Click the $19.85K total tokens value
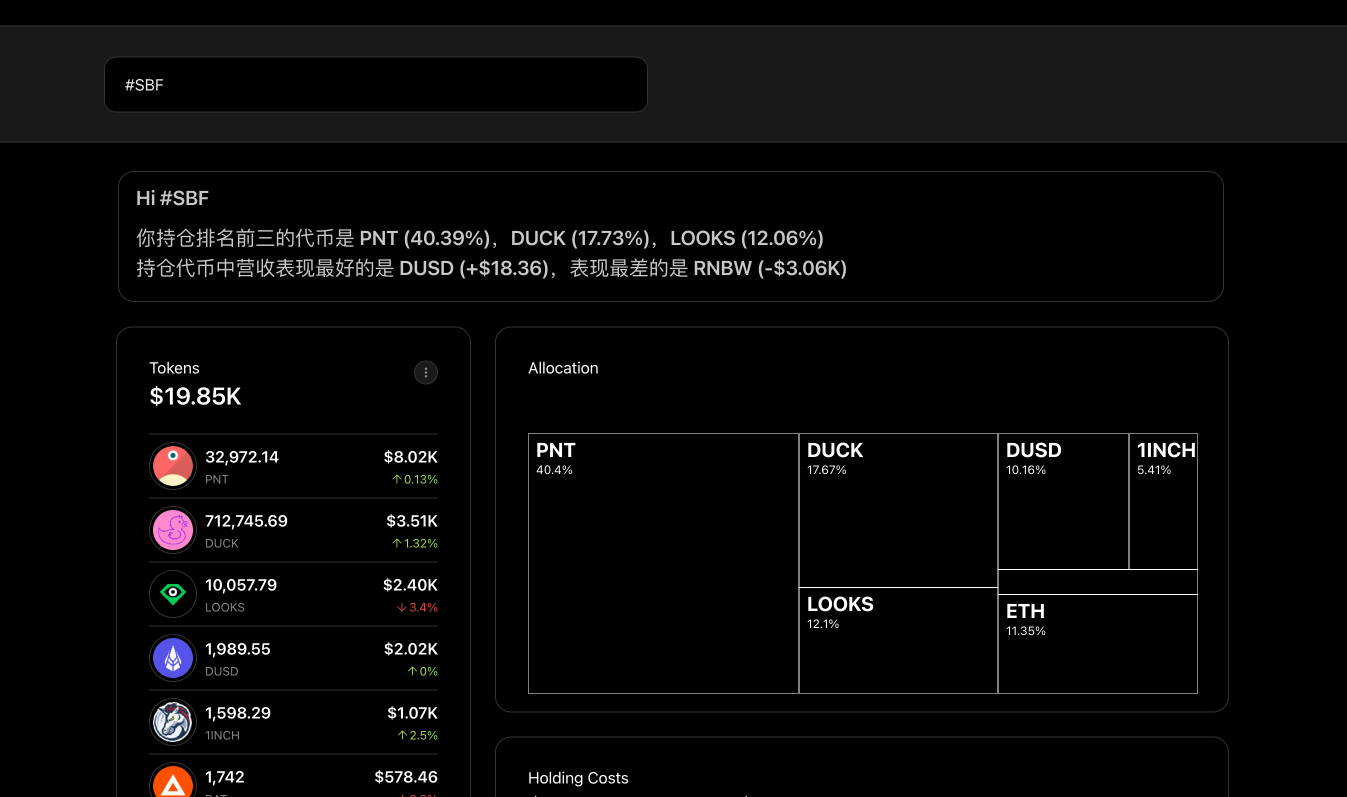Viewport: 1347px width, 797px height. coord(195,397)
